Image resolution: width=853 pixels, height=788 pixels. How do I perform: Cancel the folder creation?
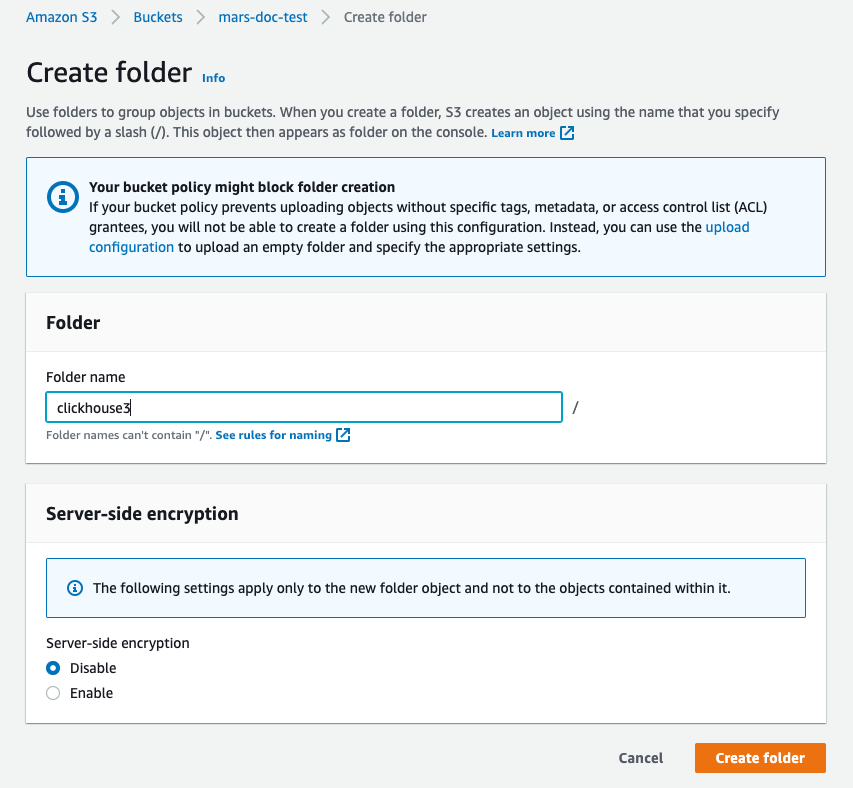[x=640, y=758]
